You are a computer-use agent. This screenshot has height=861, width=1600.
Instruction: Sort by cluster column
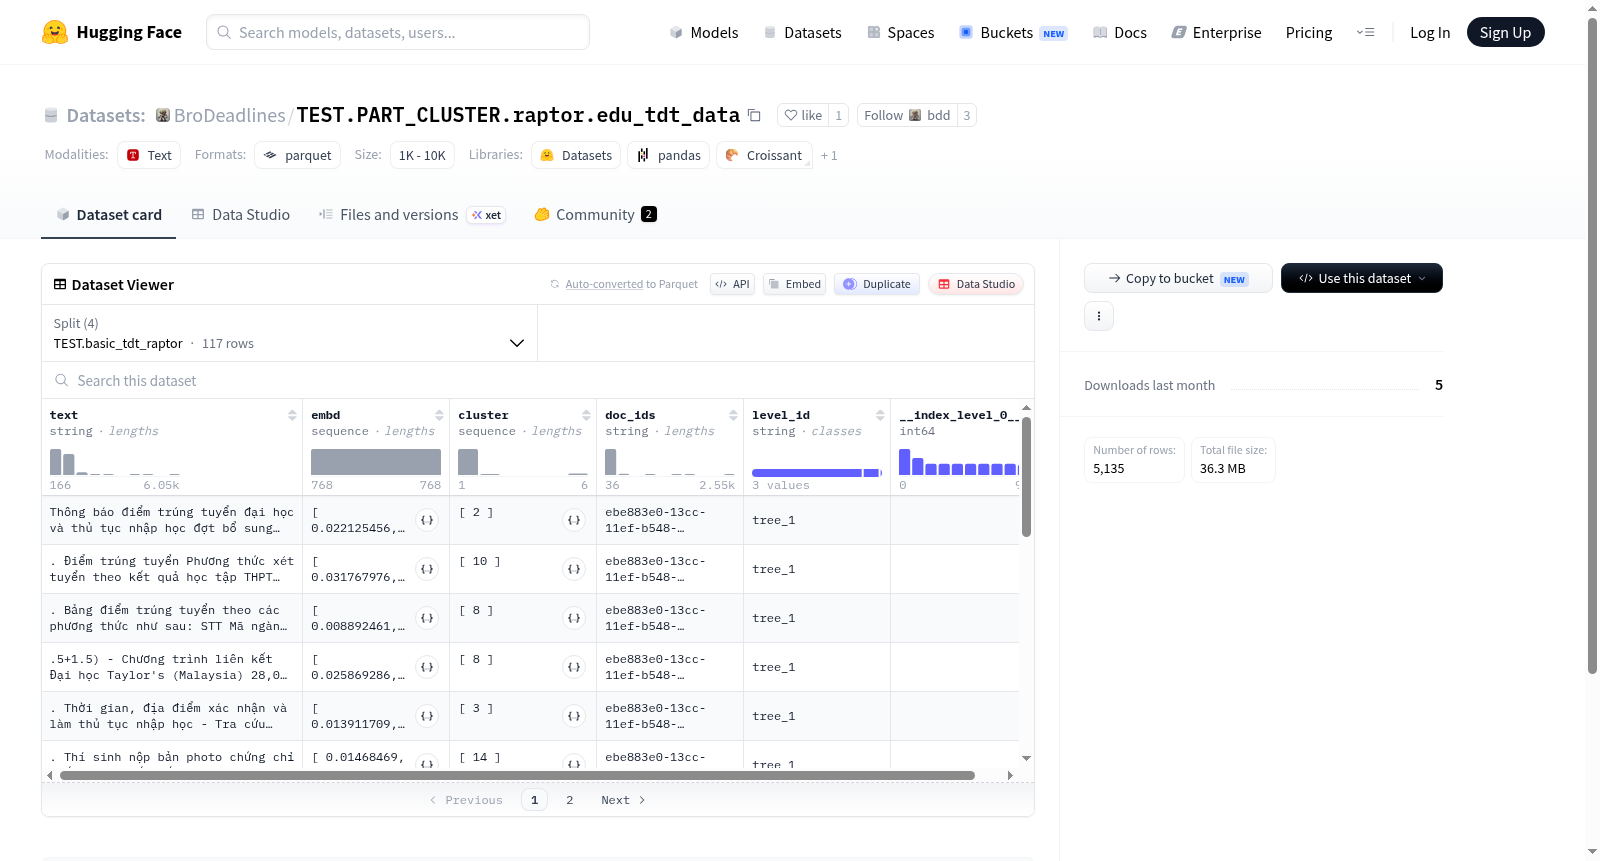tap(586, 415)
